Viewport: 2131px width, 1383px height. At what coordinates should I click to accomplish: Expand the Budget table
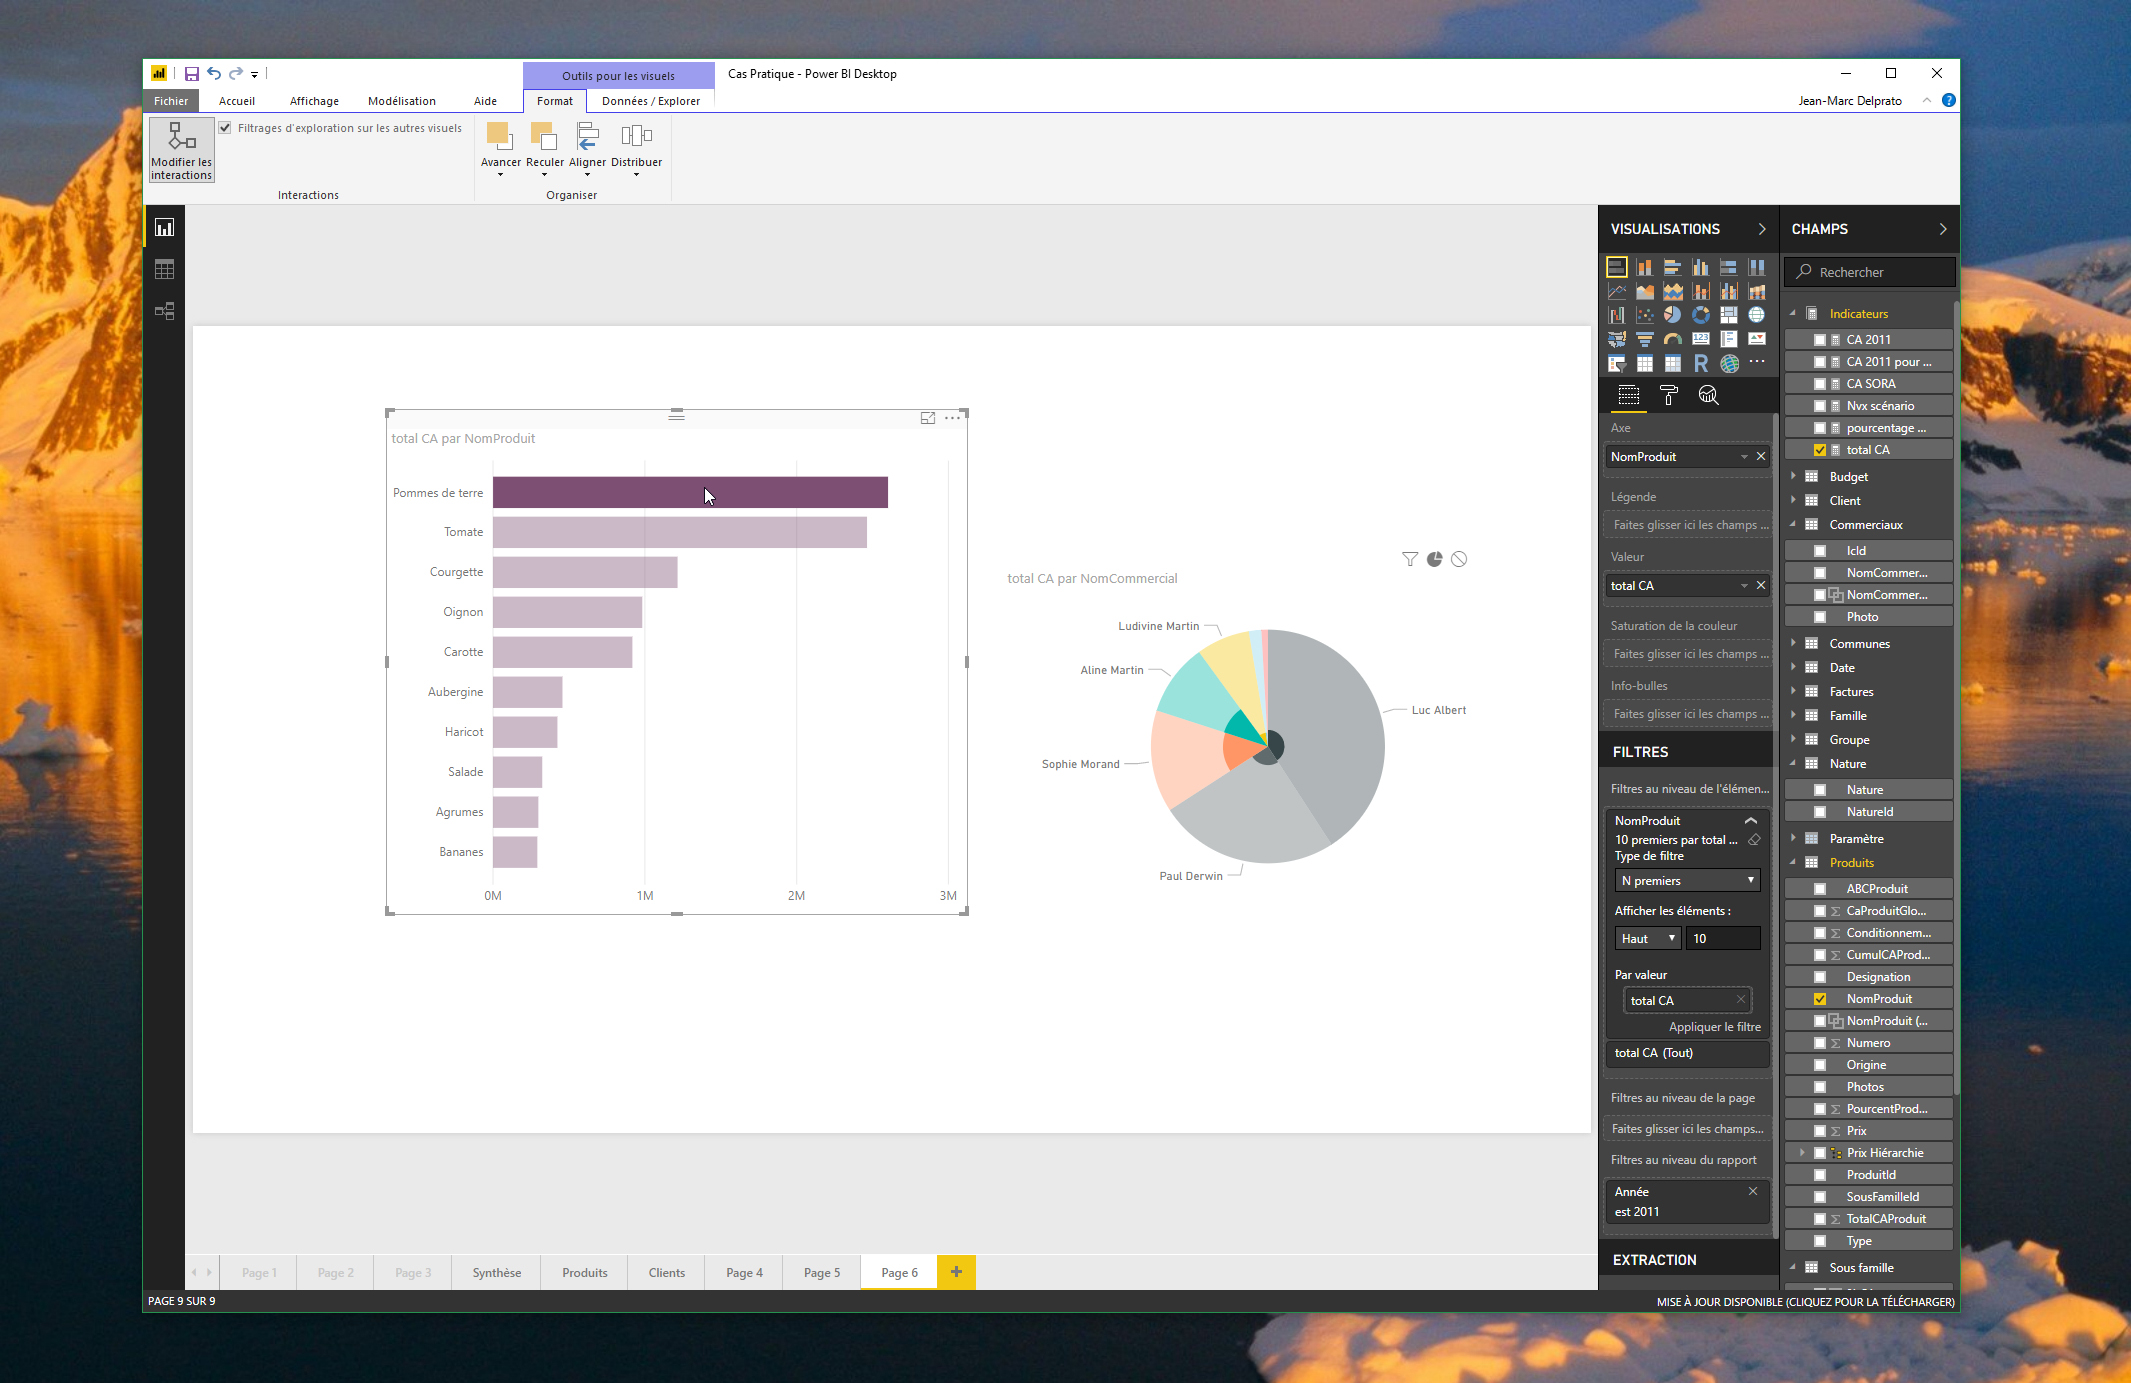[x=1794, y=476]
